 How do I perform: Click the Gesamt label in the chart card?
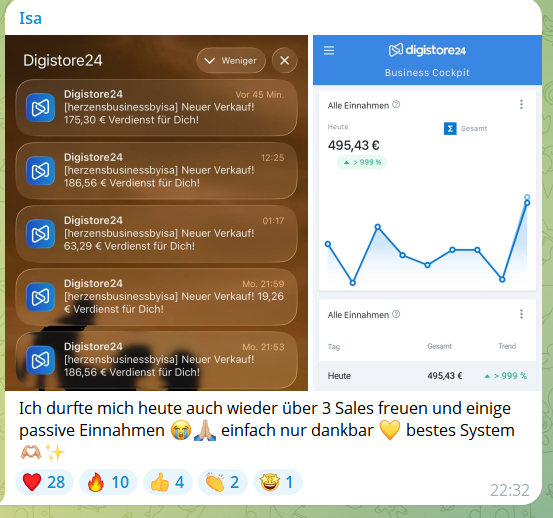click(474, 129)
